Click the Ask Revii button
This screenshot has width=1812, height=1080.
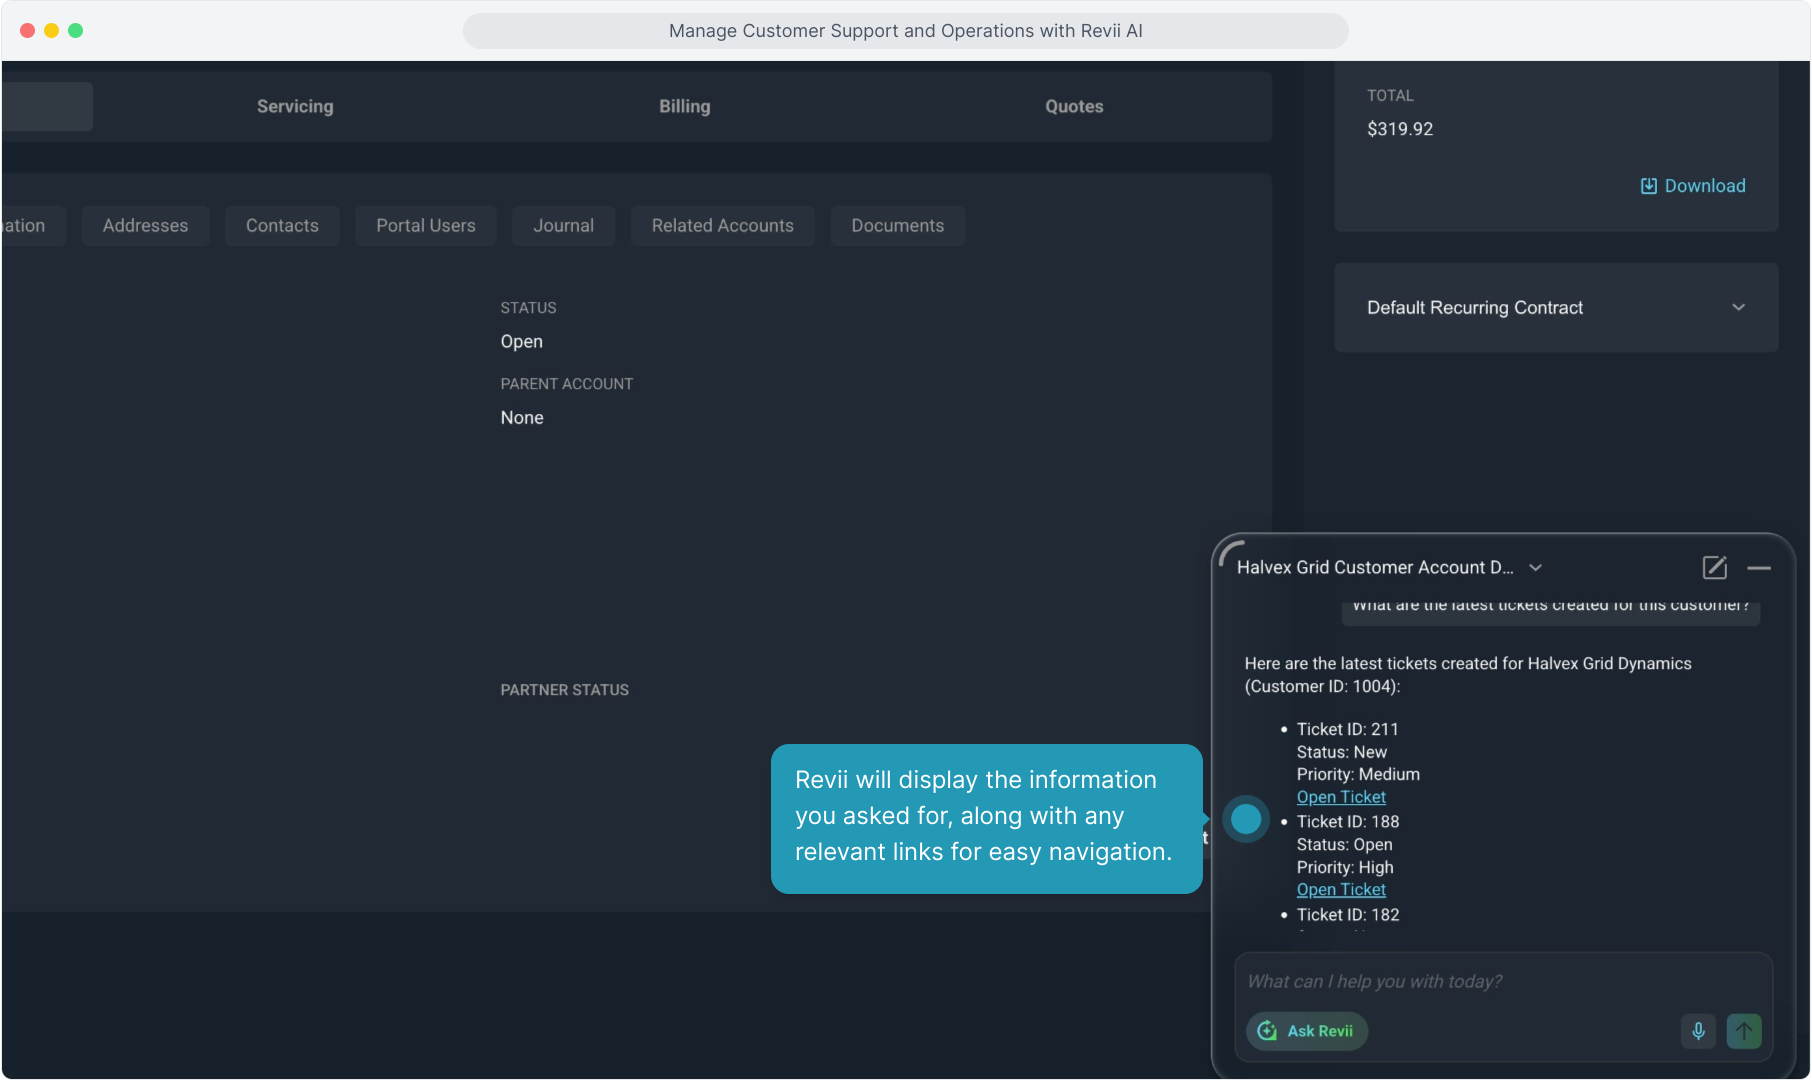point(1307,1031)
